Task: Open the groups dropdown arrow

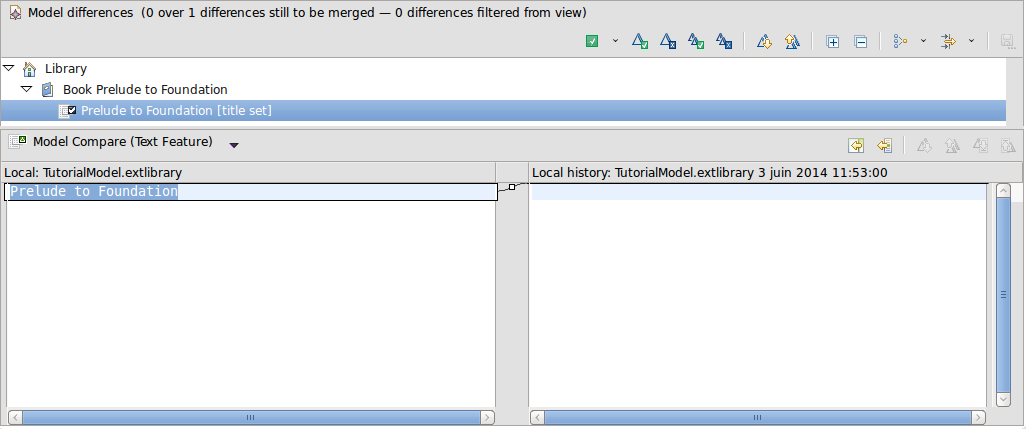Action: coord(923,42)
